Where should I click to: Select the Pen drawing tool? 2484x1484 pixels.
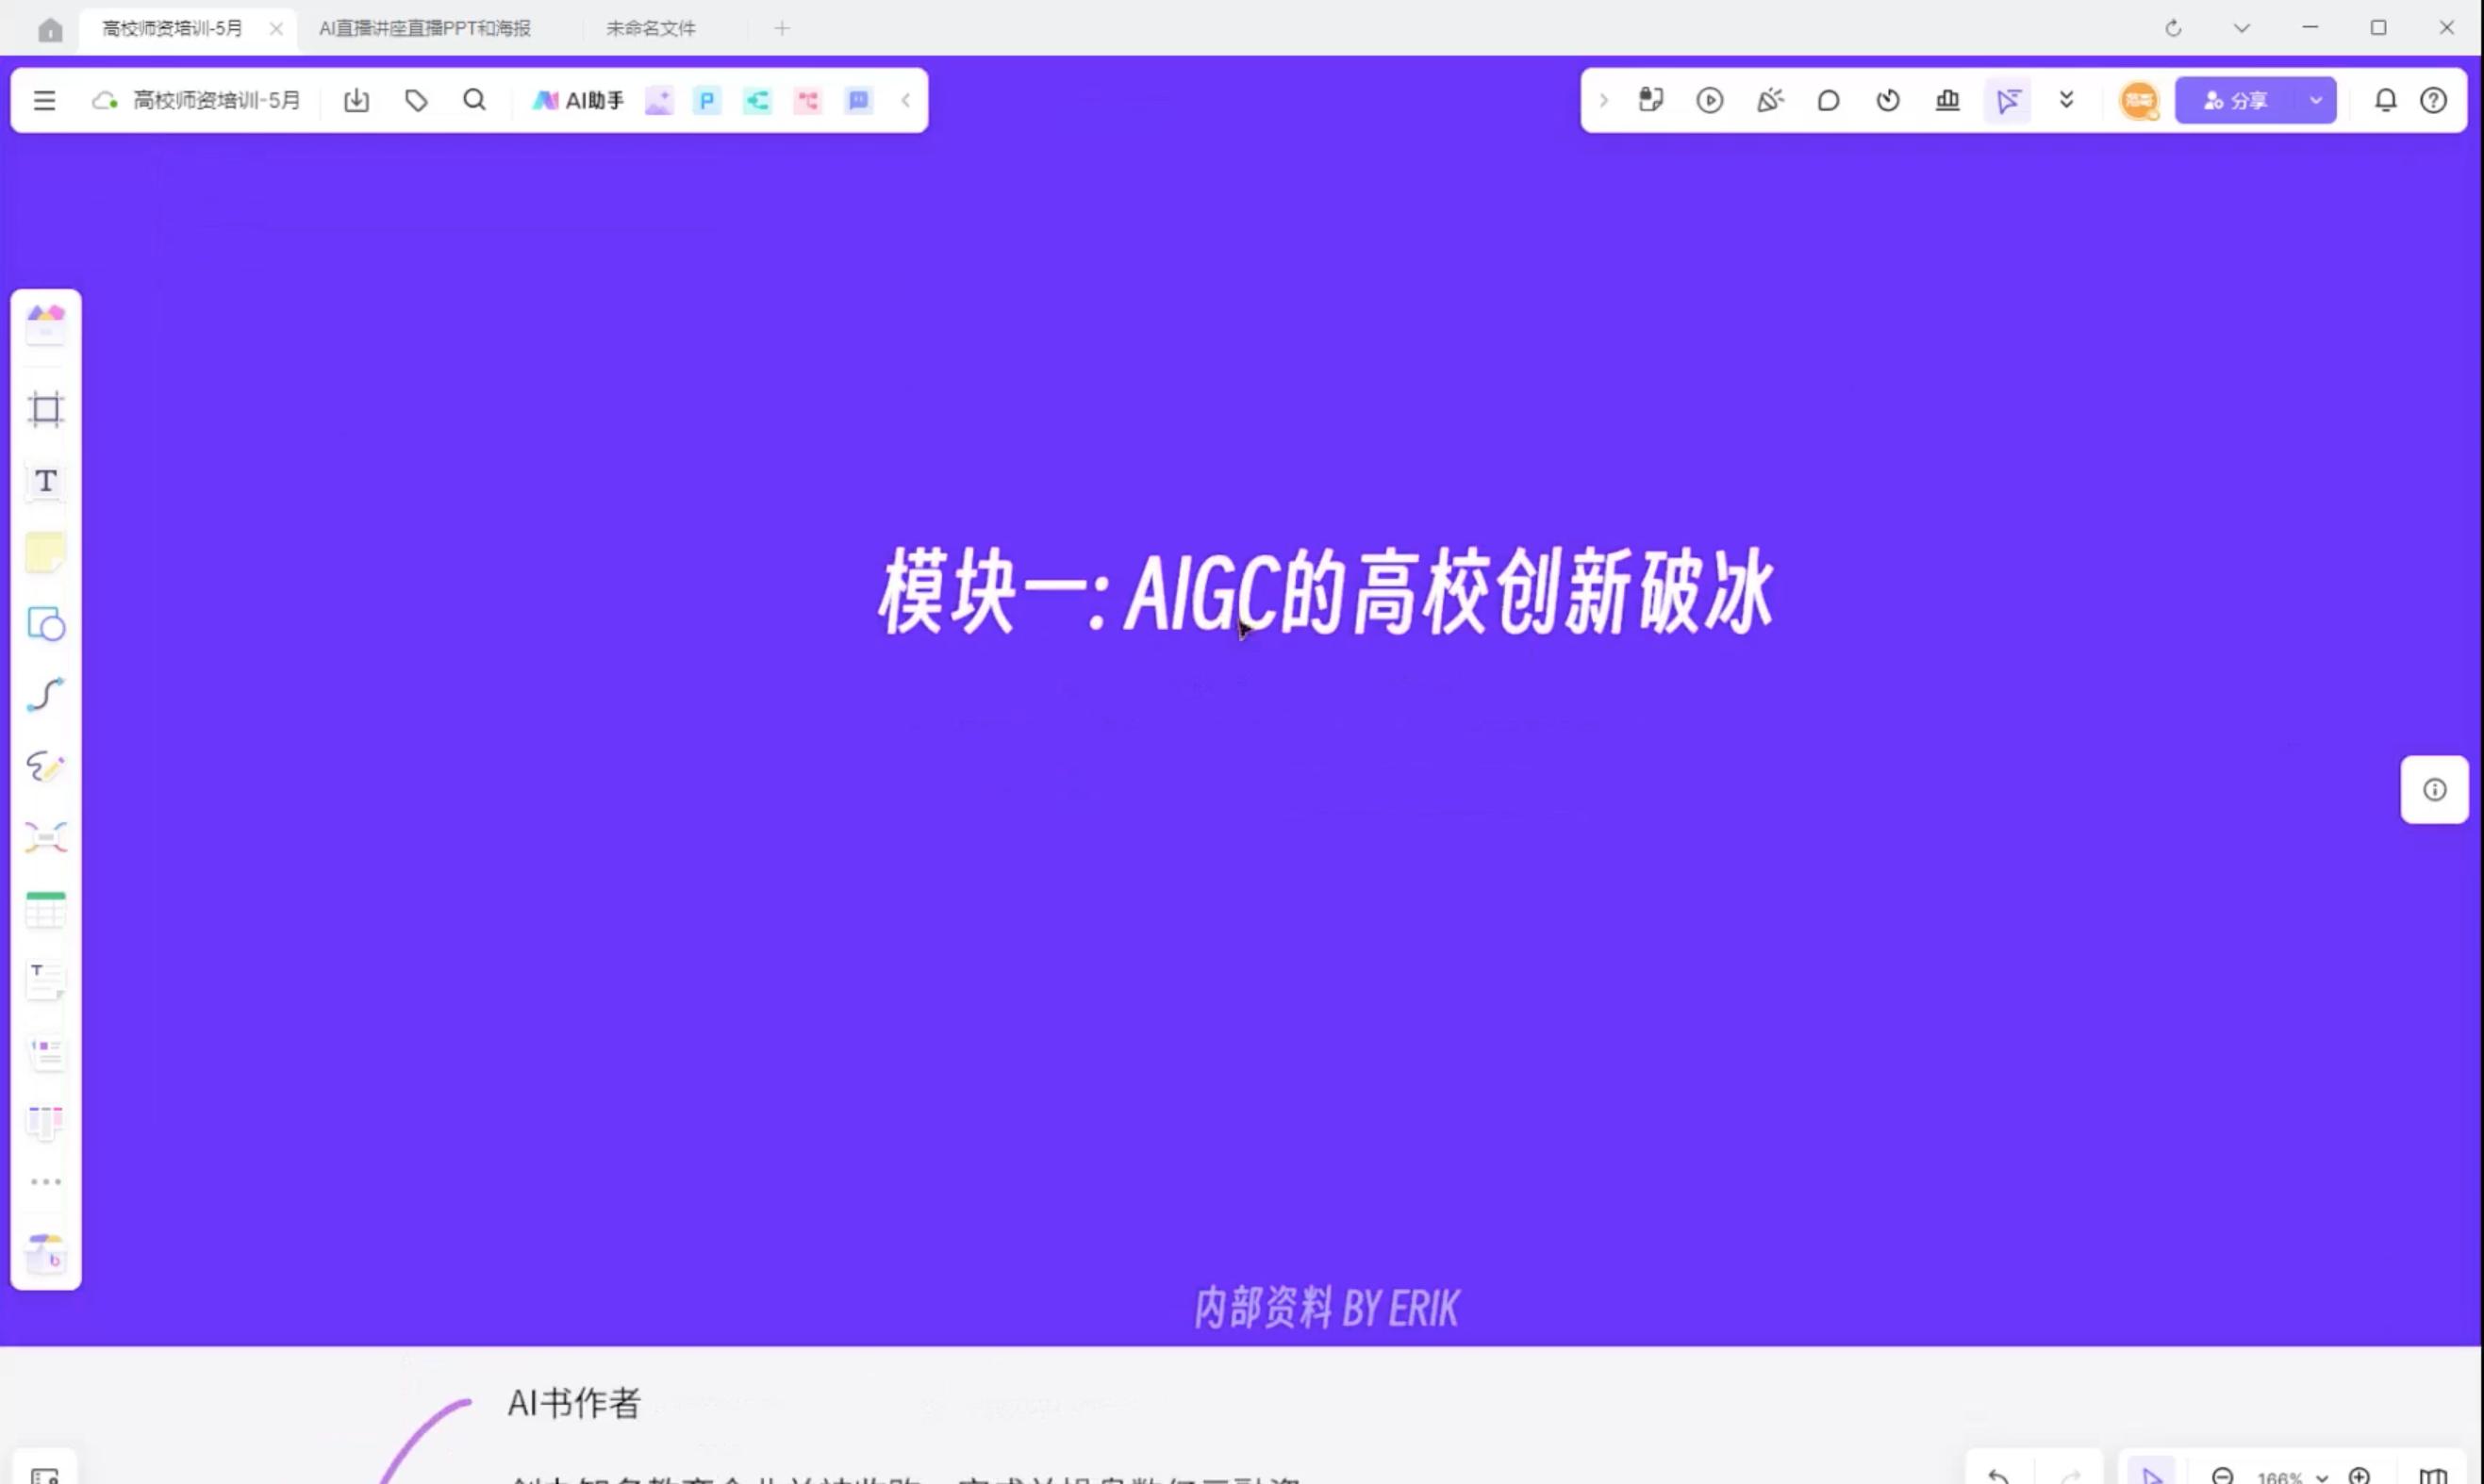pyautogui.click(x=45, y=766)
